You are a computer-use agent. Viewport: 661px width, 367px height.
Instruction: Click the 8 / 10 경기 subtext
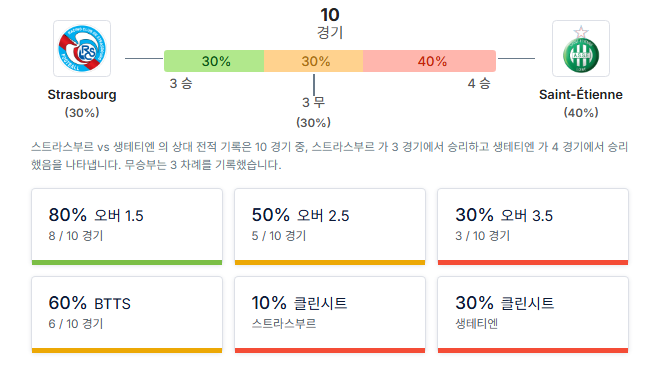[x=76, y=236]
